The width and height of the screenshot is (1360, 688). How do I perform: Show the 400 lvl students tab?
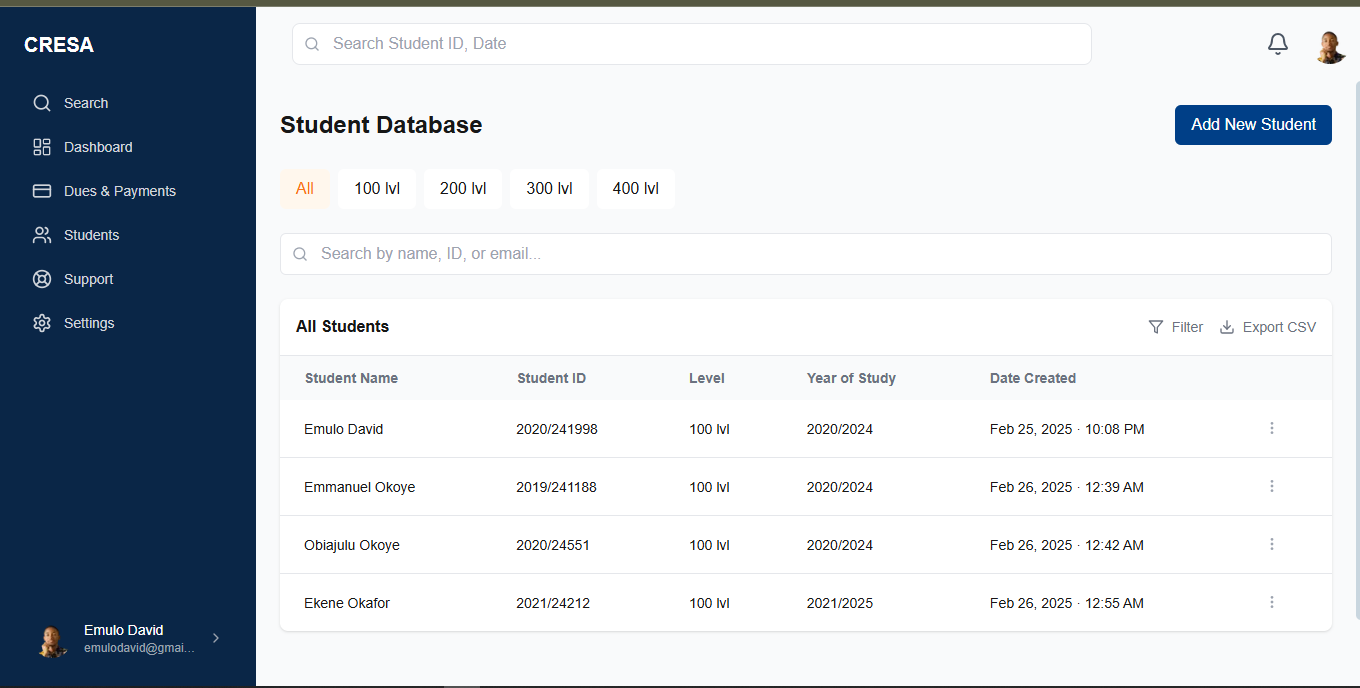point(635,189)
